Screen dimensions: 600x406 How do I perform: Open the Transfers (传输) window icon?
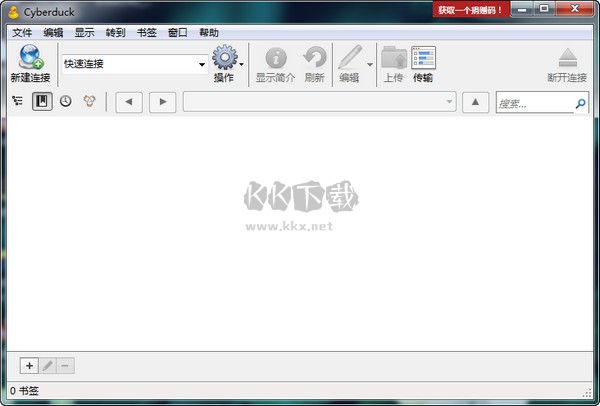click(423, 58)
